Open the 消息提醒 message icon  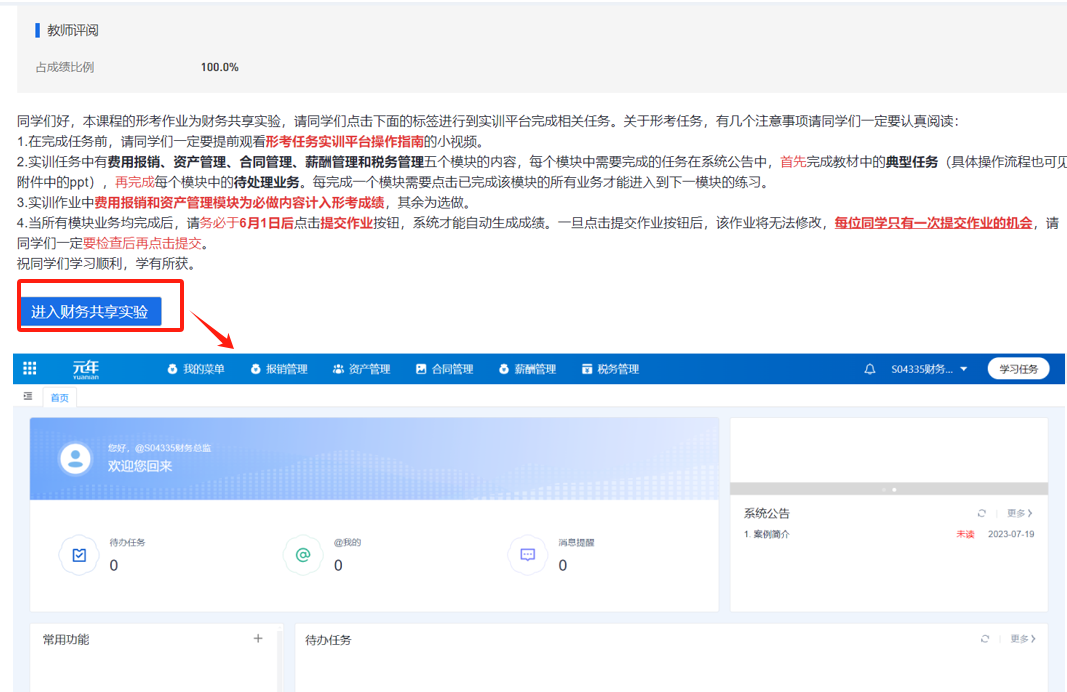pos(527,554)
